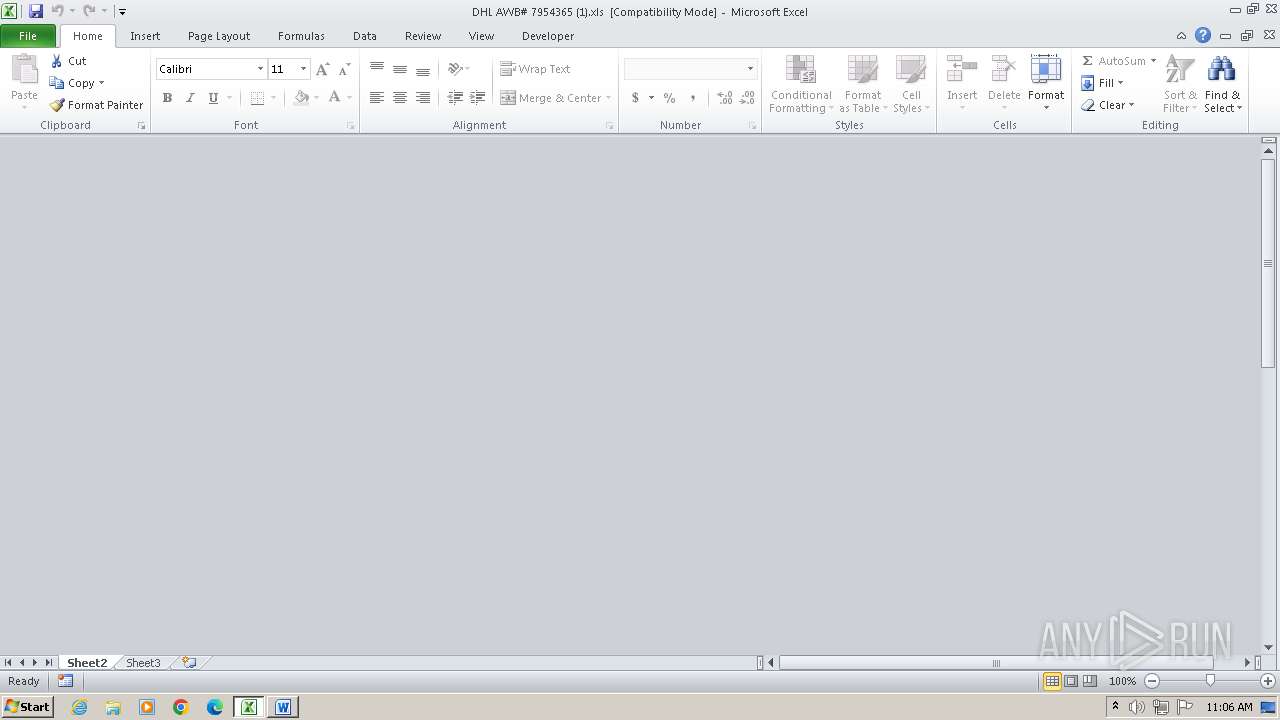The image size is (1280, 720).
Task: Open the Word icon in taskbar
Action: point(283,707)
